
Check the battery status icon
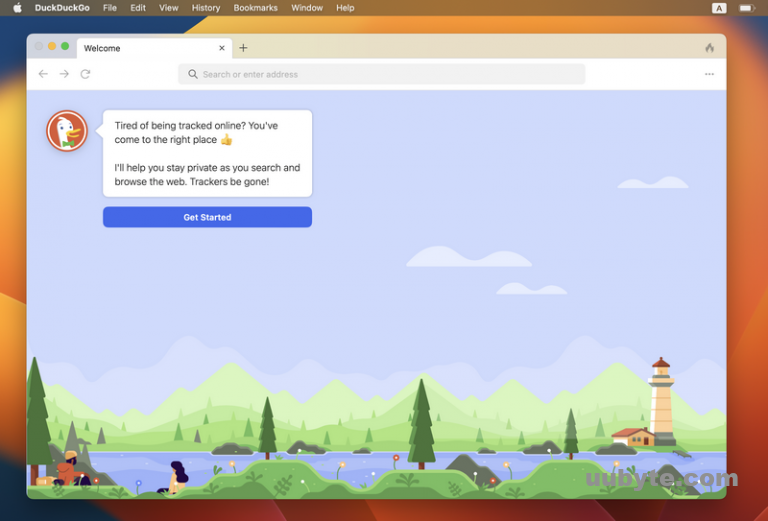[746, 8]
